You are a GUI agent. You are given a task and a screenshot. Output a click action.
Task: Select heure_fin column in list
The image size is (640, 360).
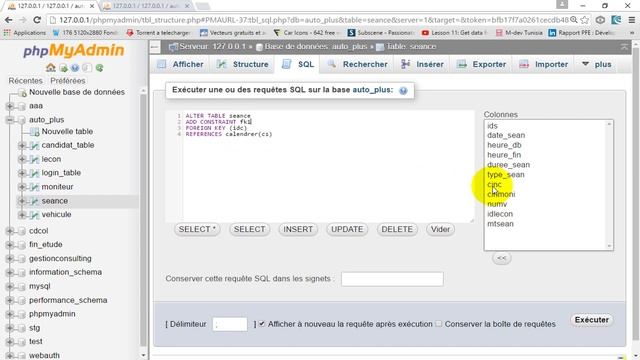pos(504,155)
